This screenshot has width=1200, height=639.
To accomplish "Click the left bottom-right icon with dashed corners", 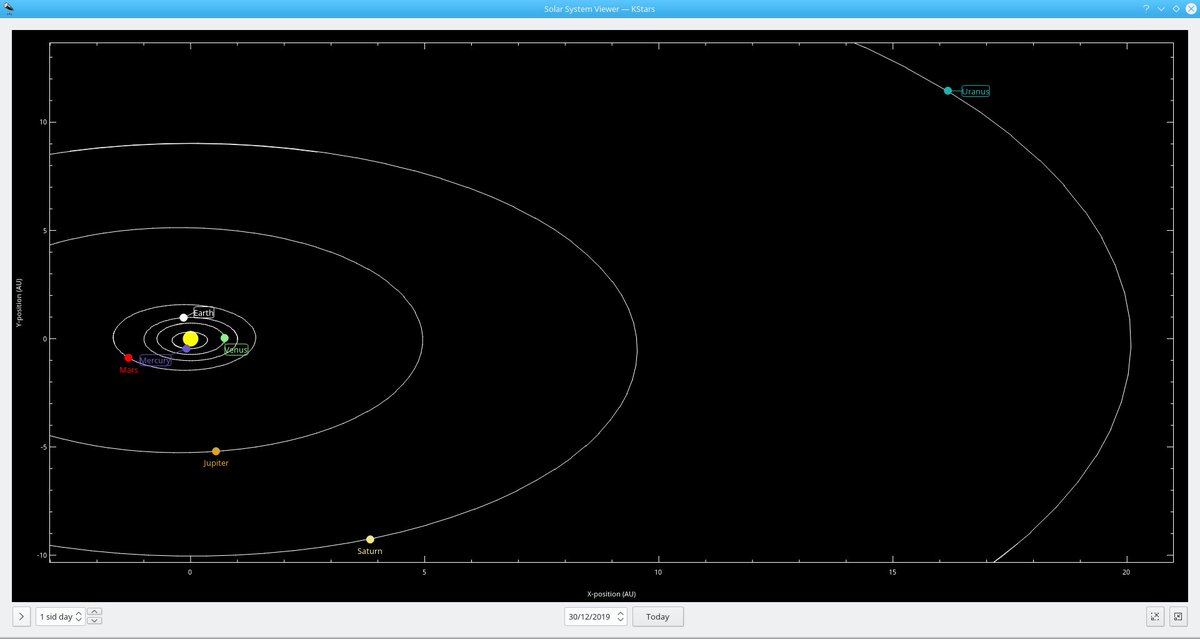I will point(1155,617).
